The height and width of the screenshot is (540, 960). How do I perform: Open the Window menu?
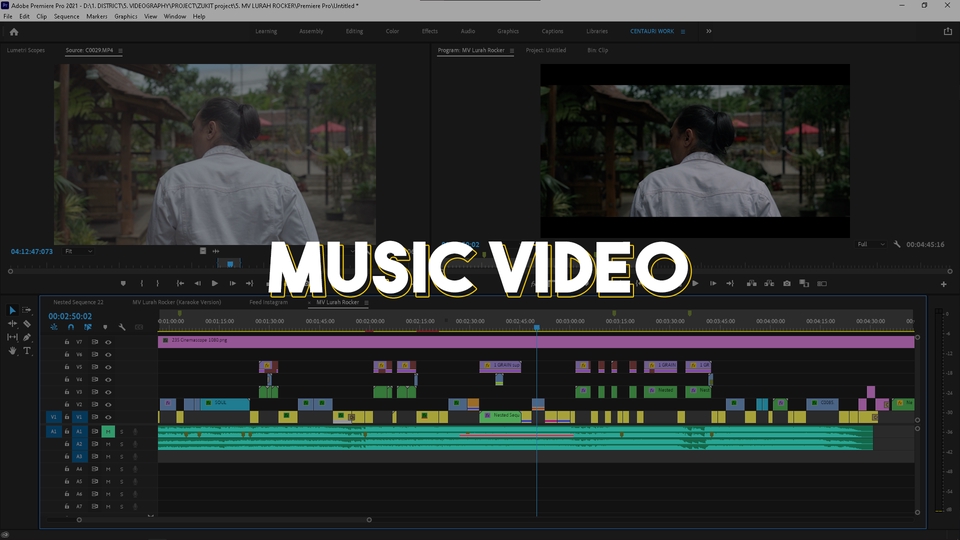tap(174, 17)
